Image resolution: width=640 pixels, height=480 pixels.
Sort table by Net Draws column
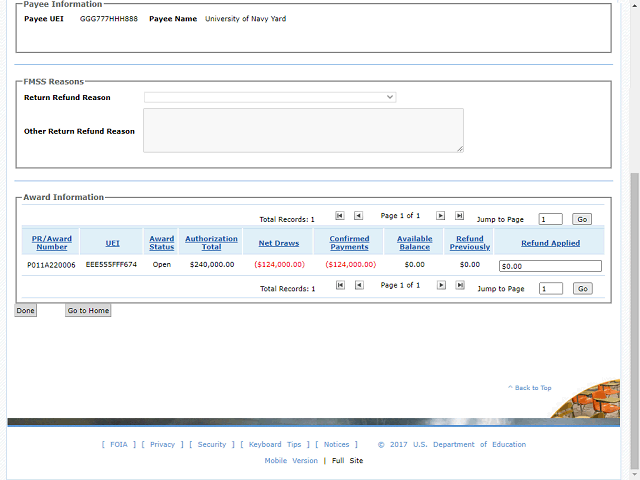(x=278, y=243)
